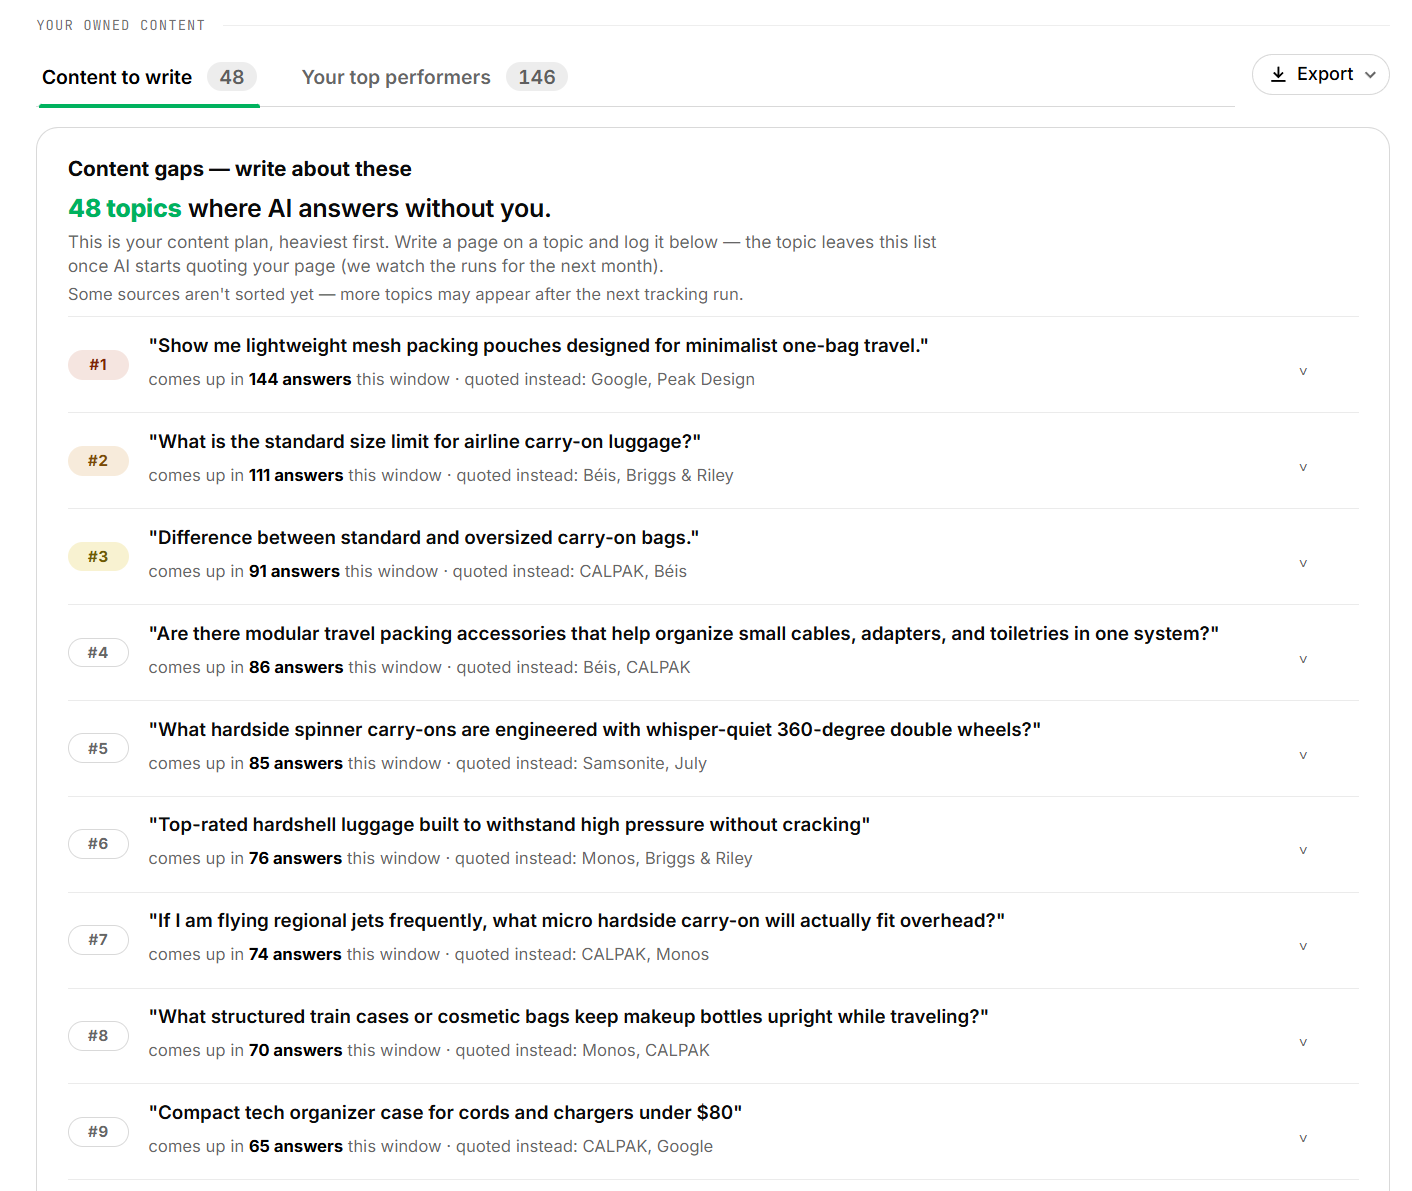Image resolution: width=1412 pixels, height=1191 pixels.
Task: Click the download icon in Export button
Action: [1278, 74]
